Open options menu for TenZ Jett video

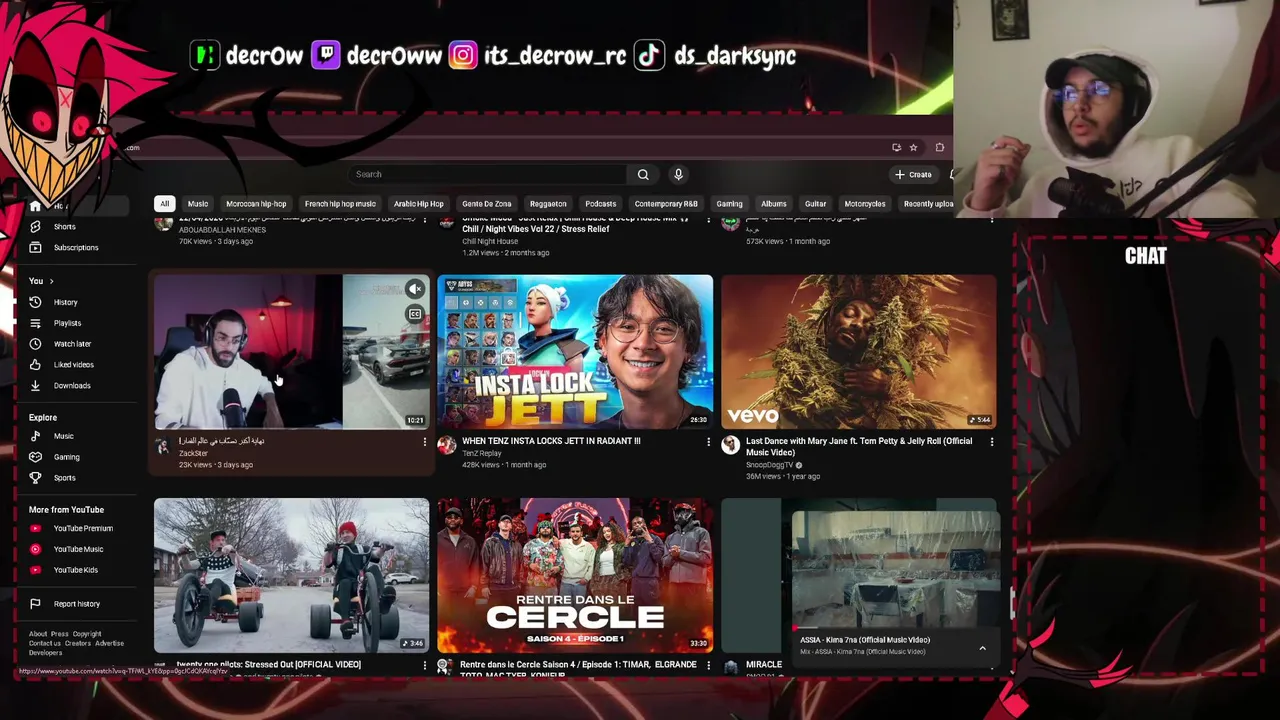708,442
